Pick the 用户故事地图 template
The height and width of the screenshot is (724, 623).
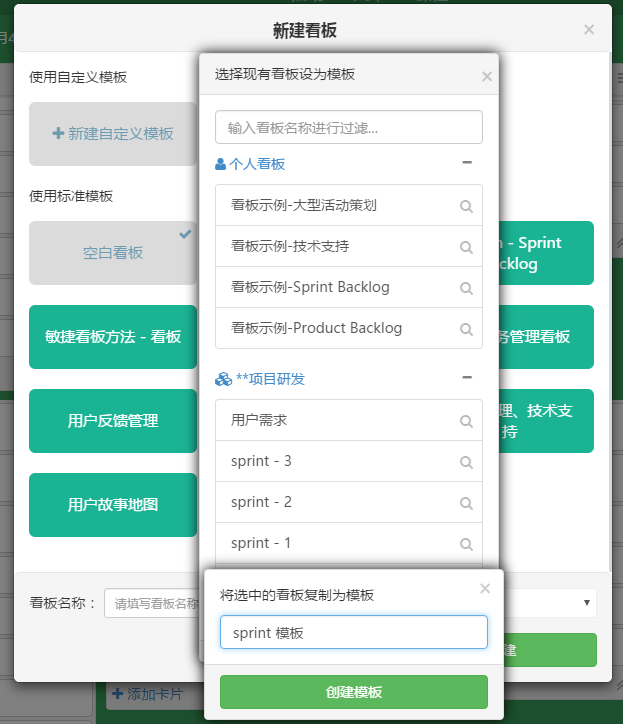[113, 505]
